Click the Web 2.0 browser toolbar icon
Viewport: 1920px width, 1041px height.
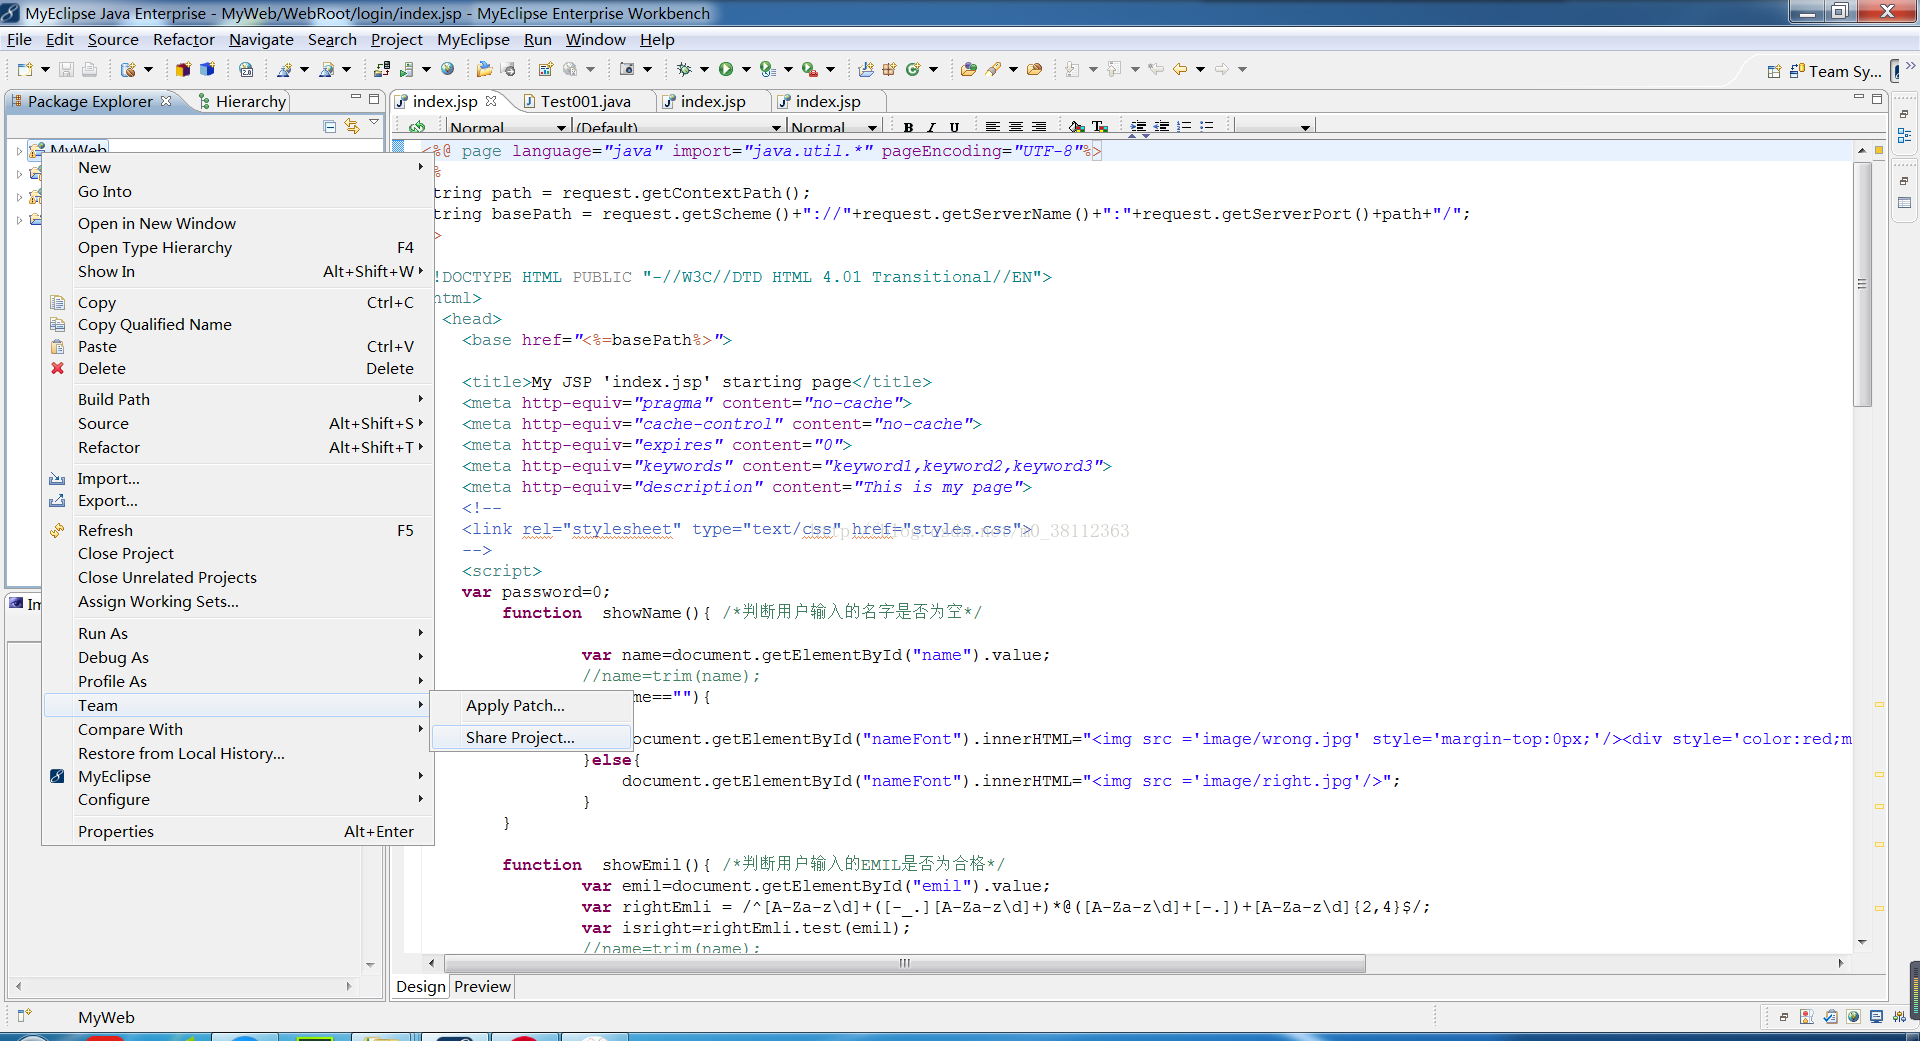pos(246,69)
